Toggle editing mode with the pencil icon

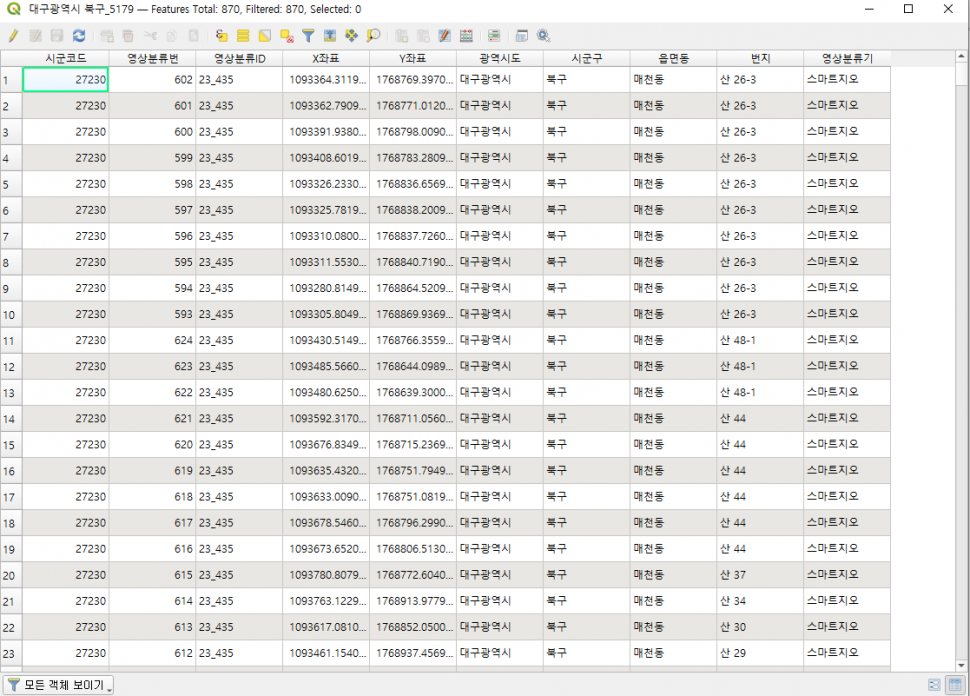pos(13,36)
